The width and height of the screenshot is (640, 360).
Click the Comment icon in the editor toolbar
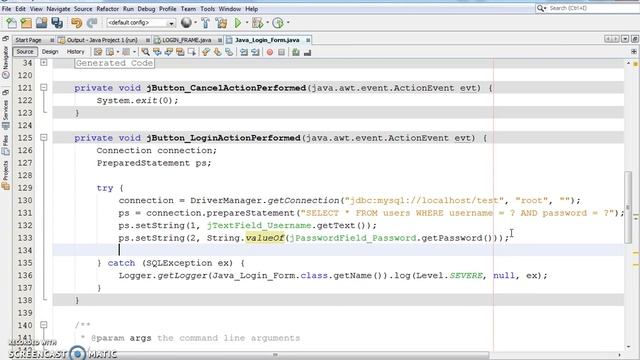(x=296, y=52)
